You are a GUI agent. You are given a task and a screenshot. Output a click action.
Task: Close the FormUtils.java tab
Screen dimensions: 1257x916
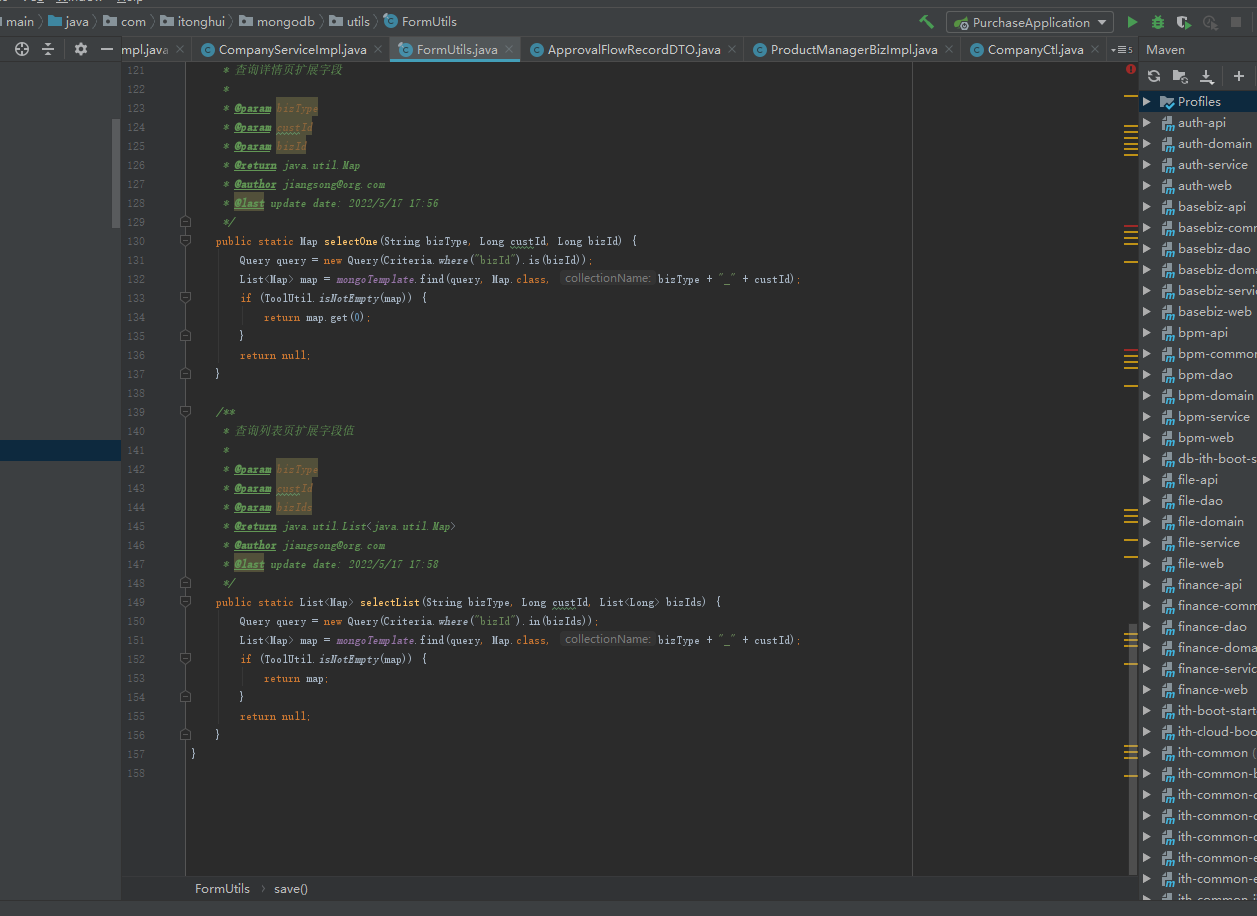coord(509,48)
